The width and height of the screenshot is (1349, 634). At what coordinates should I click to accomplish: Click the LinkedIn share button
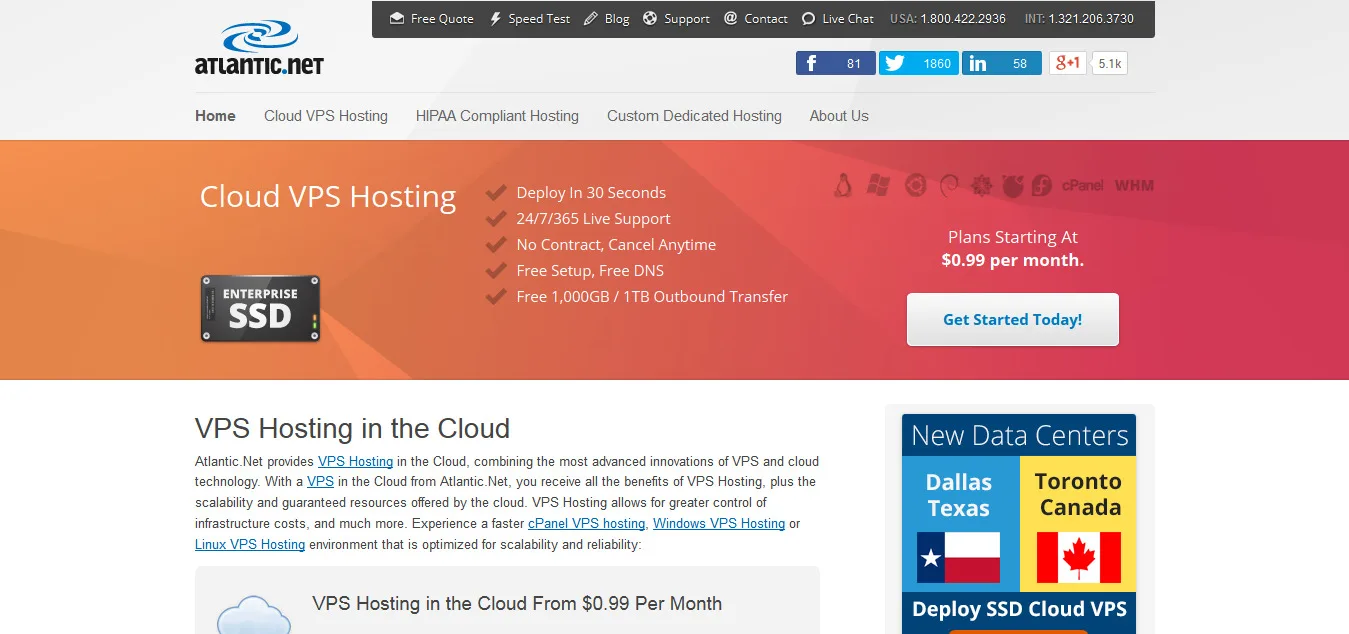click(x=1002, y=63)
